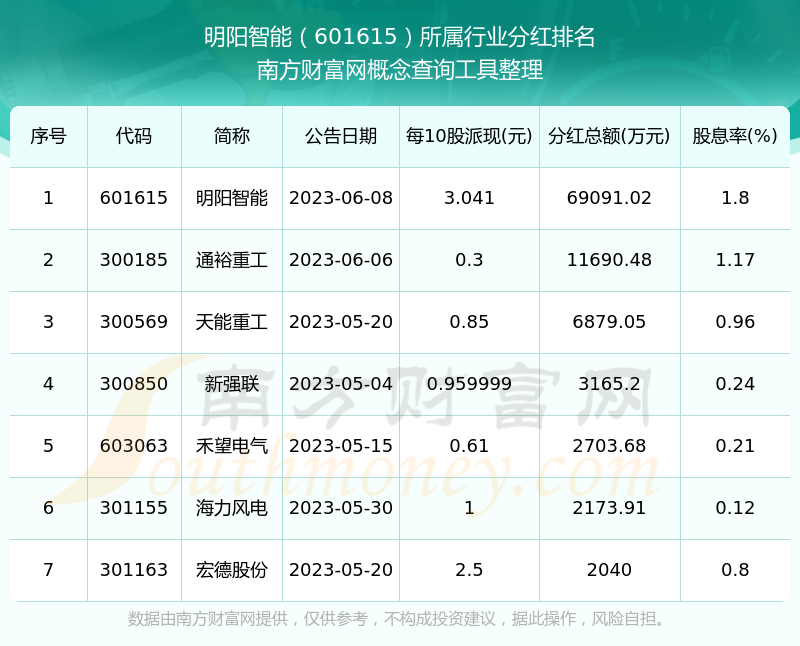
Task: Select the 每10股派现(元) column header
Action: [469, 136]
